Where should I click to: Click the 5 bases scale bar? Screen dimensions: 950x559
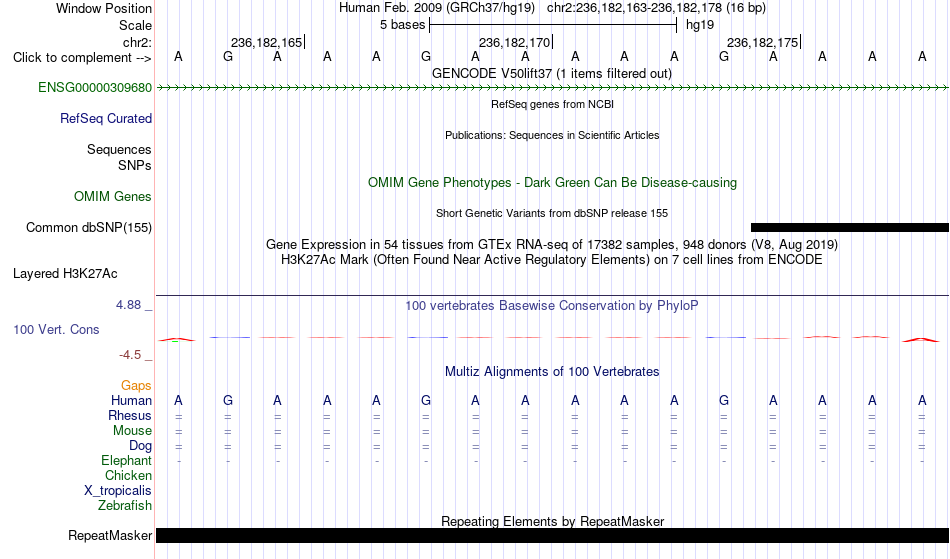point(553,25)
